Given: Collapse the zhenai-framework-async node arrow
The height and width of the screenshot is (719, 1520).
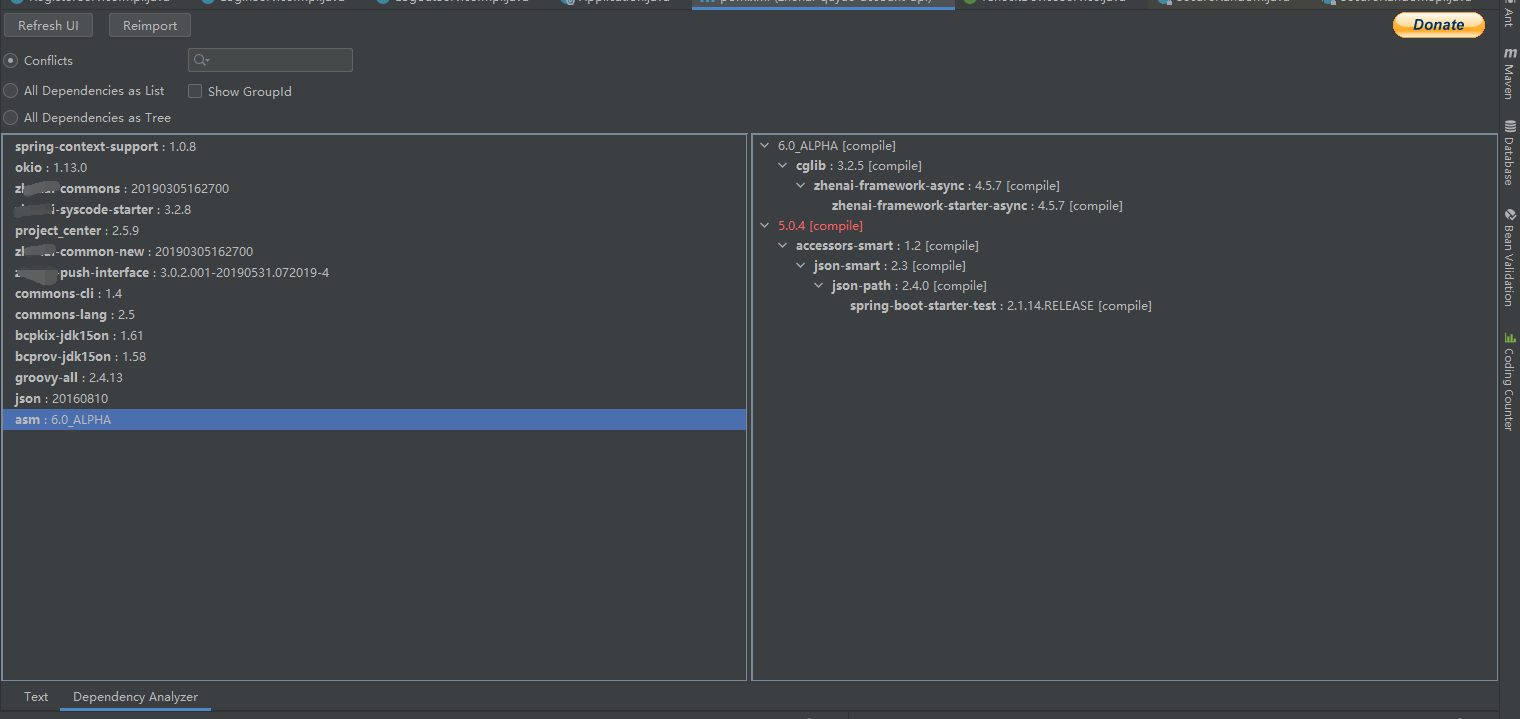Looking at the screenshot, I should [x=802, y=186].
